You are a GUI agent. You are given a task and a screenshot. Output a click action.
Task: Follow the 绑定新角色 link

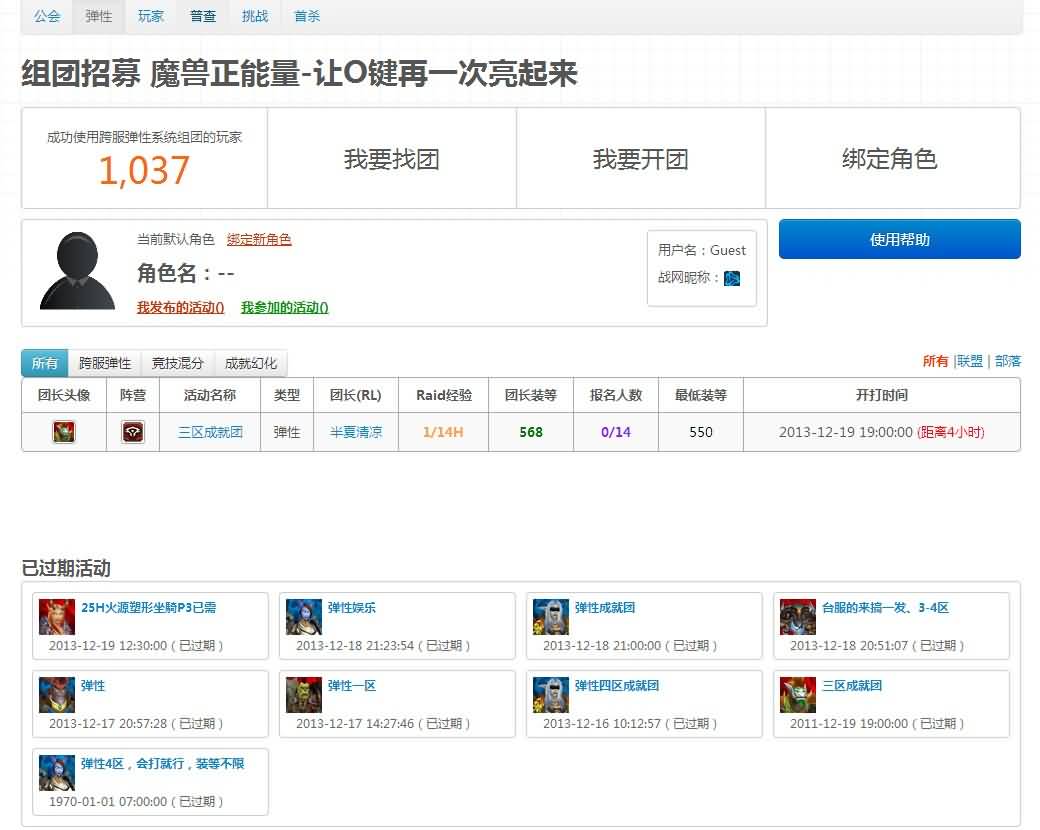pos(259,240)
